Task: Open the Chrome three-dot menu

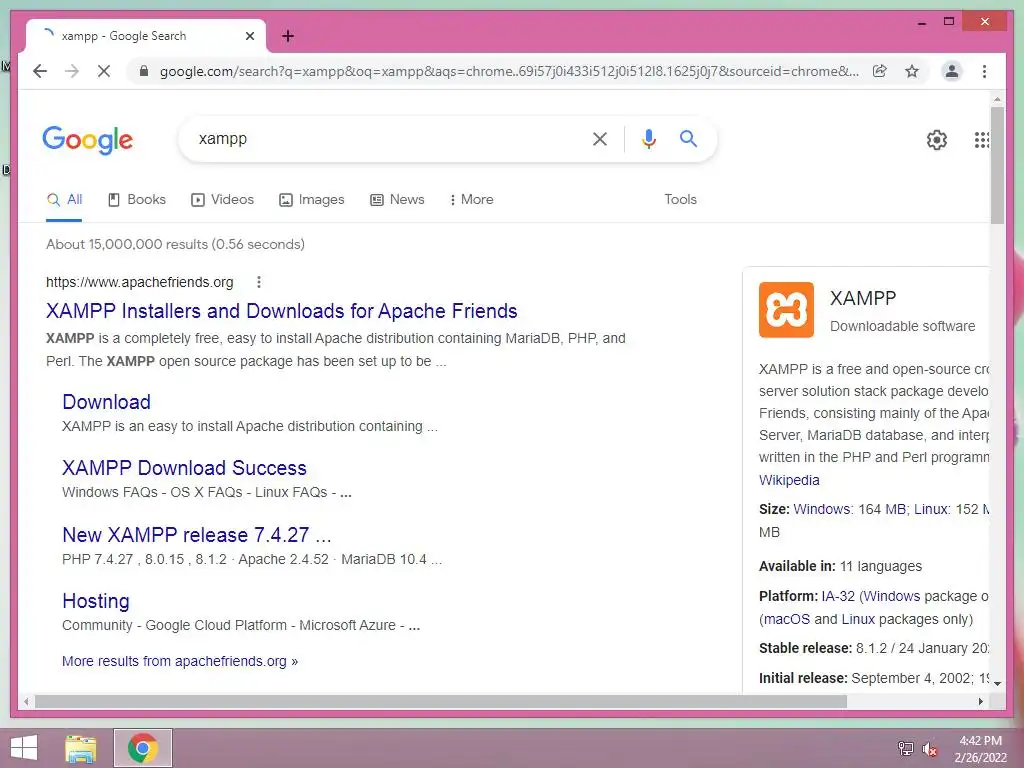Action: [984, 71]
